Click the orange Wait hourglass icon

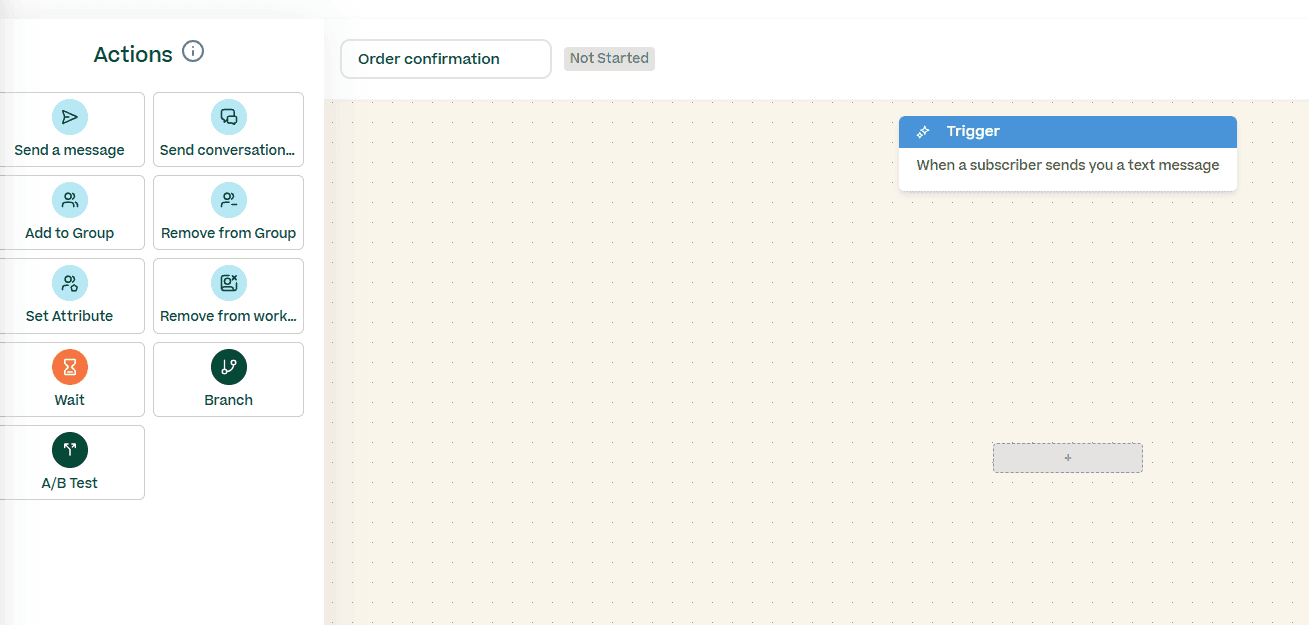pos(70,367)
